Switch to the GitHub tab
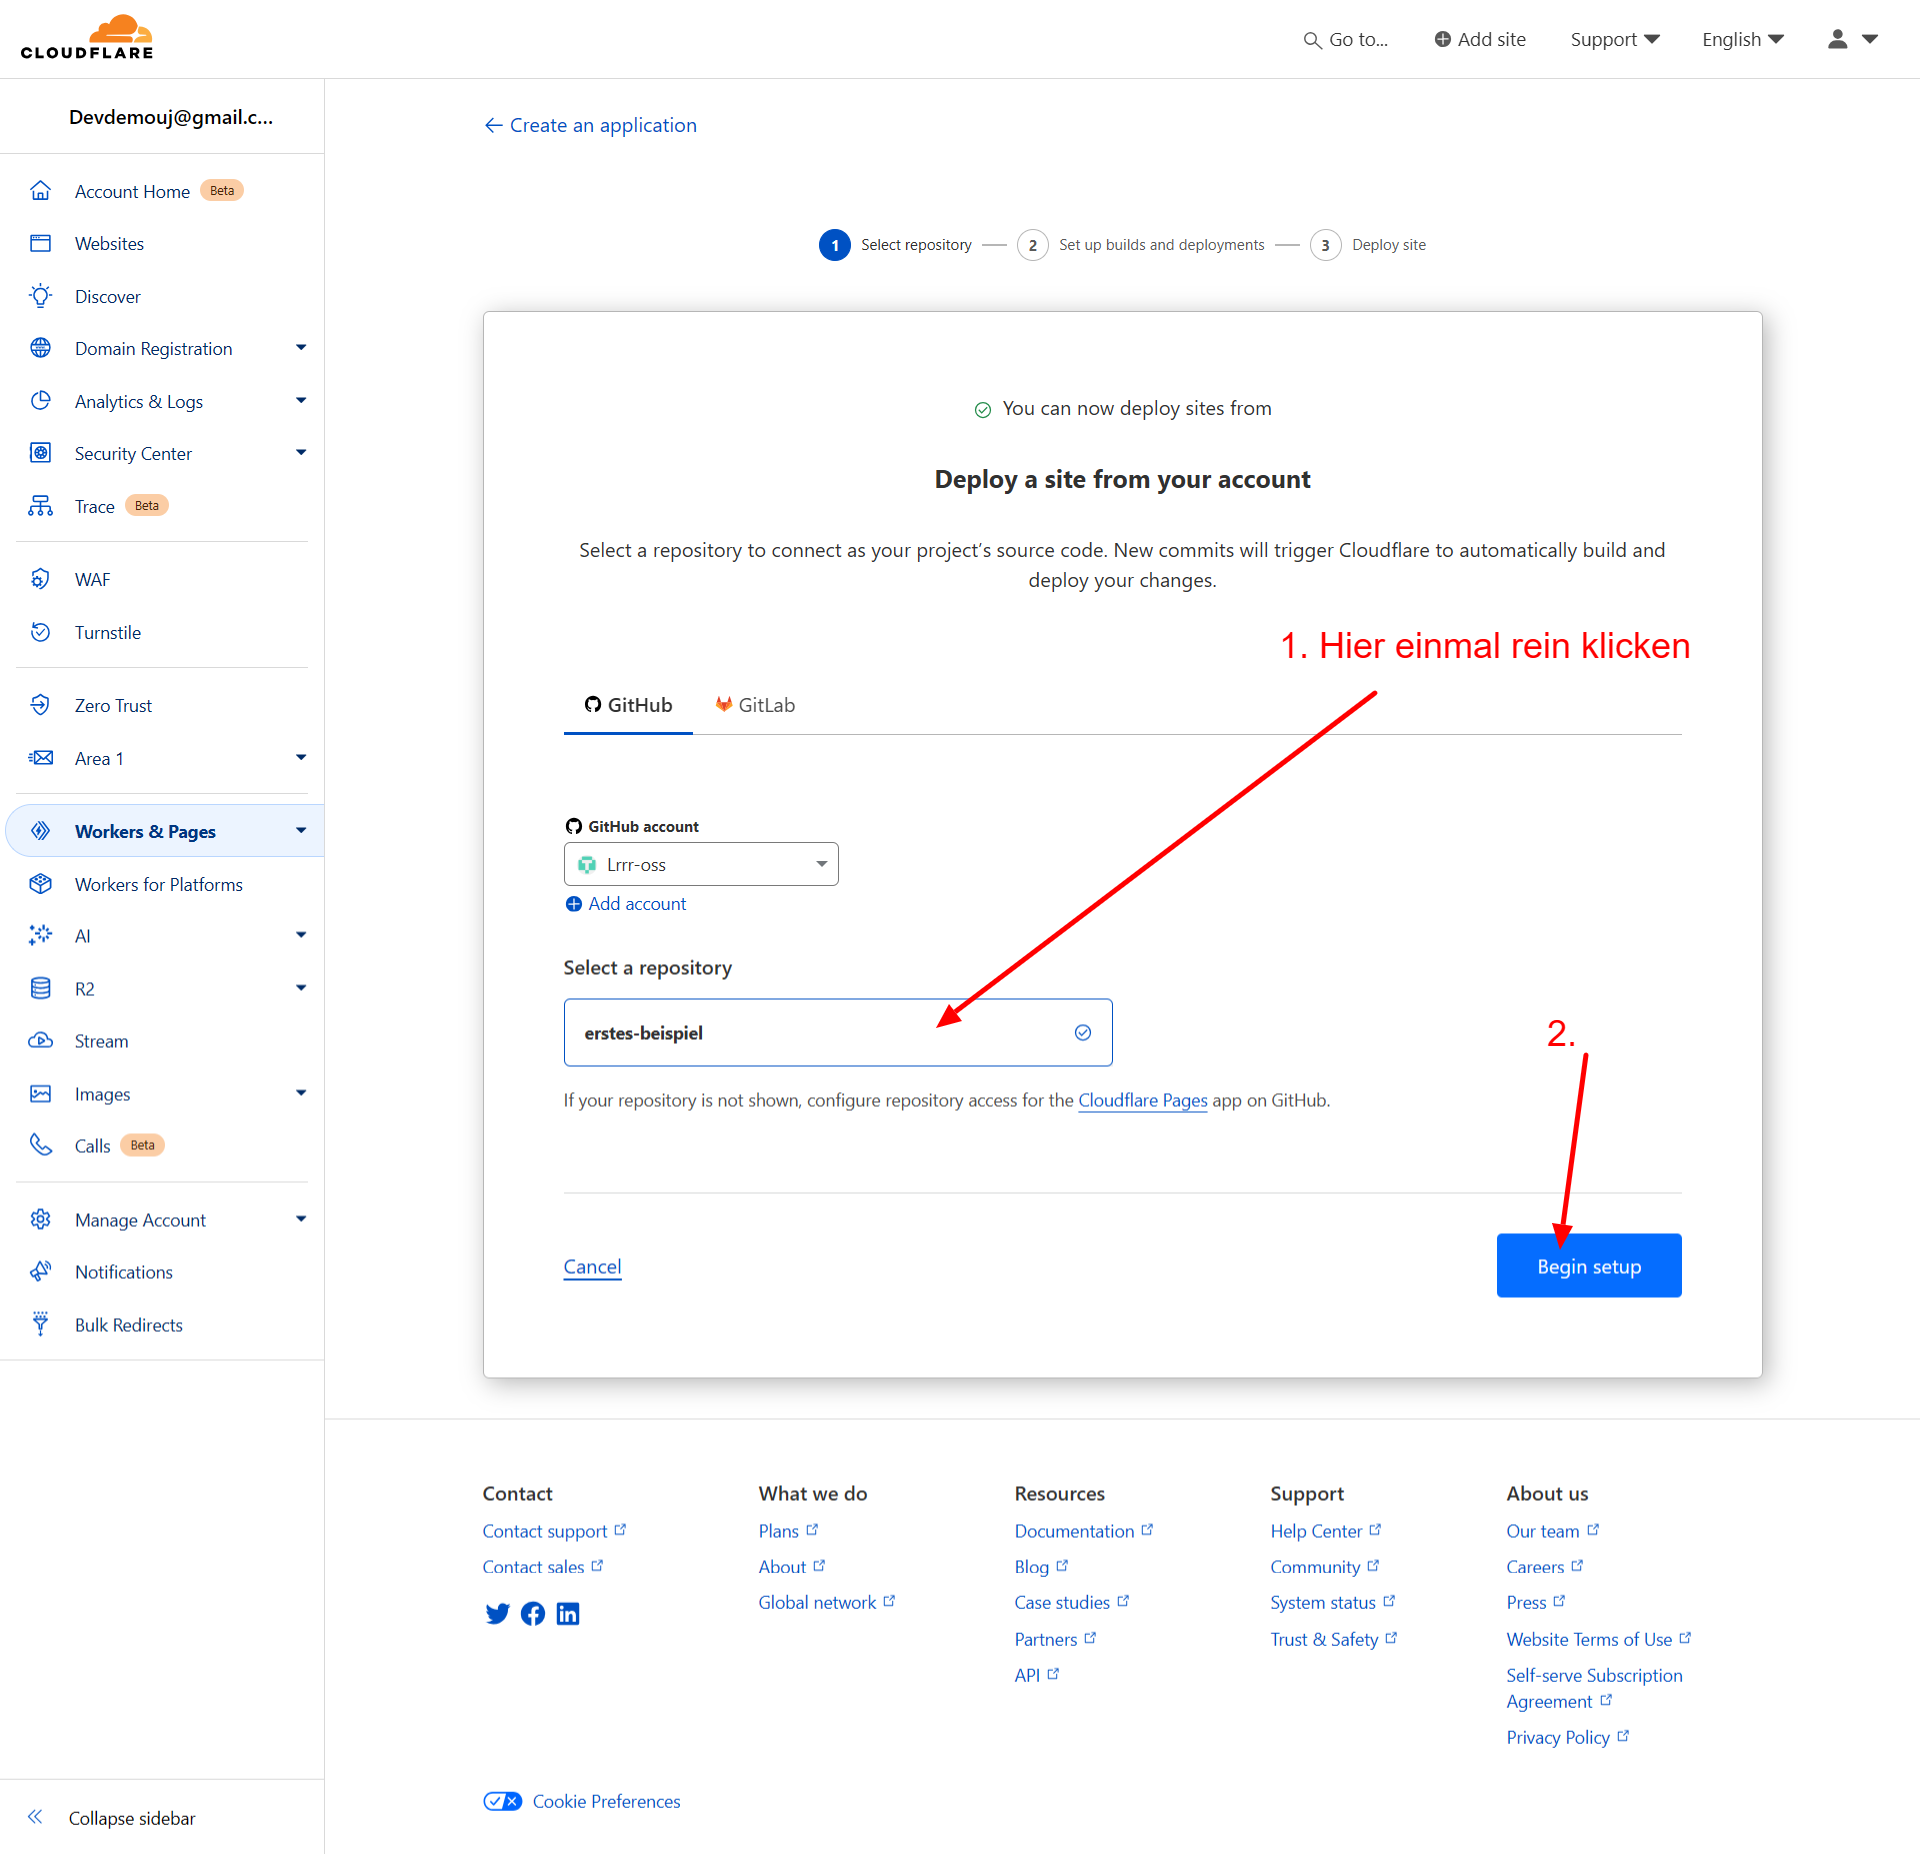The width and height of the screenshot is (1920, 1856). [628, 705]
